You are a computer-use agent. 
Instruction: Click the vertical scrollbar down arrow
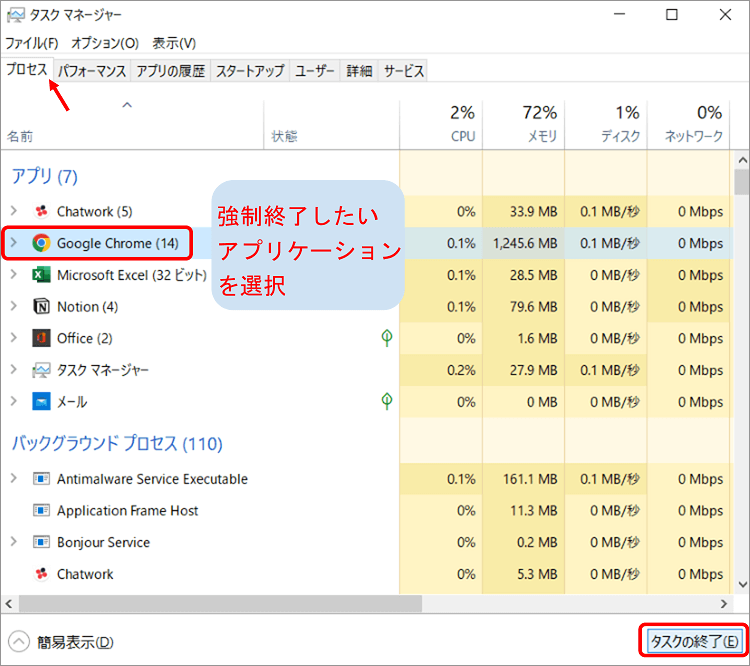click(742, 584)
